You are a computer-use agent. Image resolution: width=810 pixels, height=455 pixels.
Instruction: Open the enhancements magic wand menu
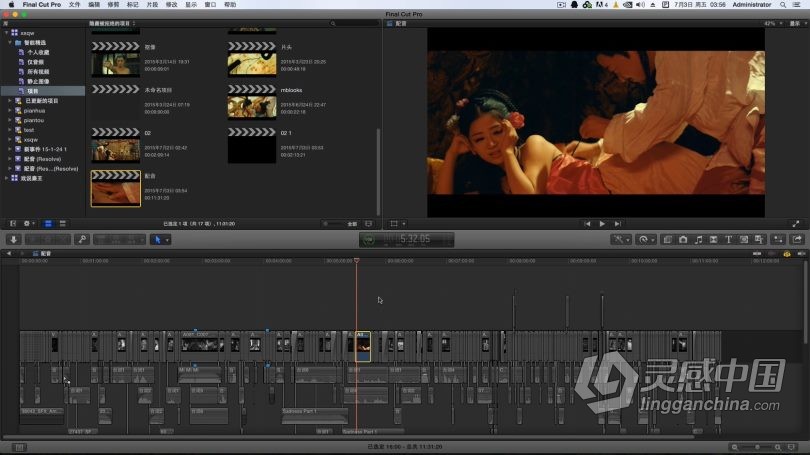click(x=620, y=240)
